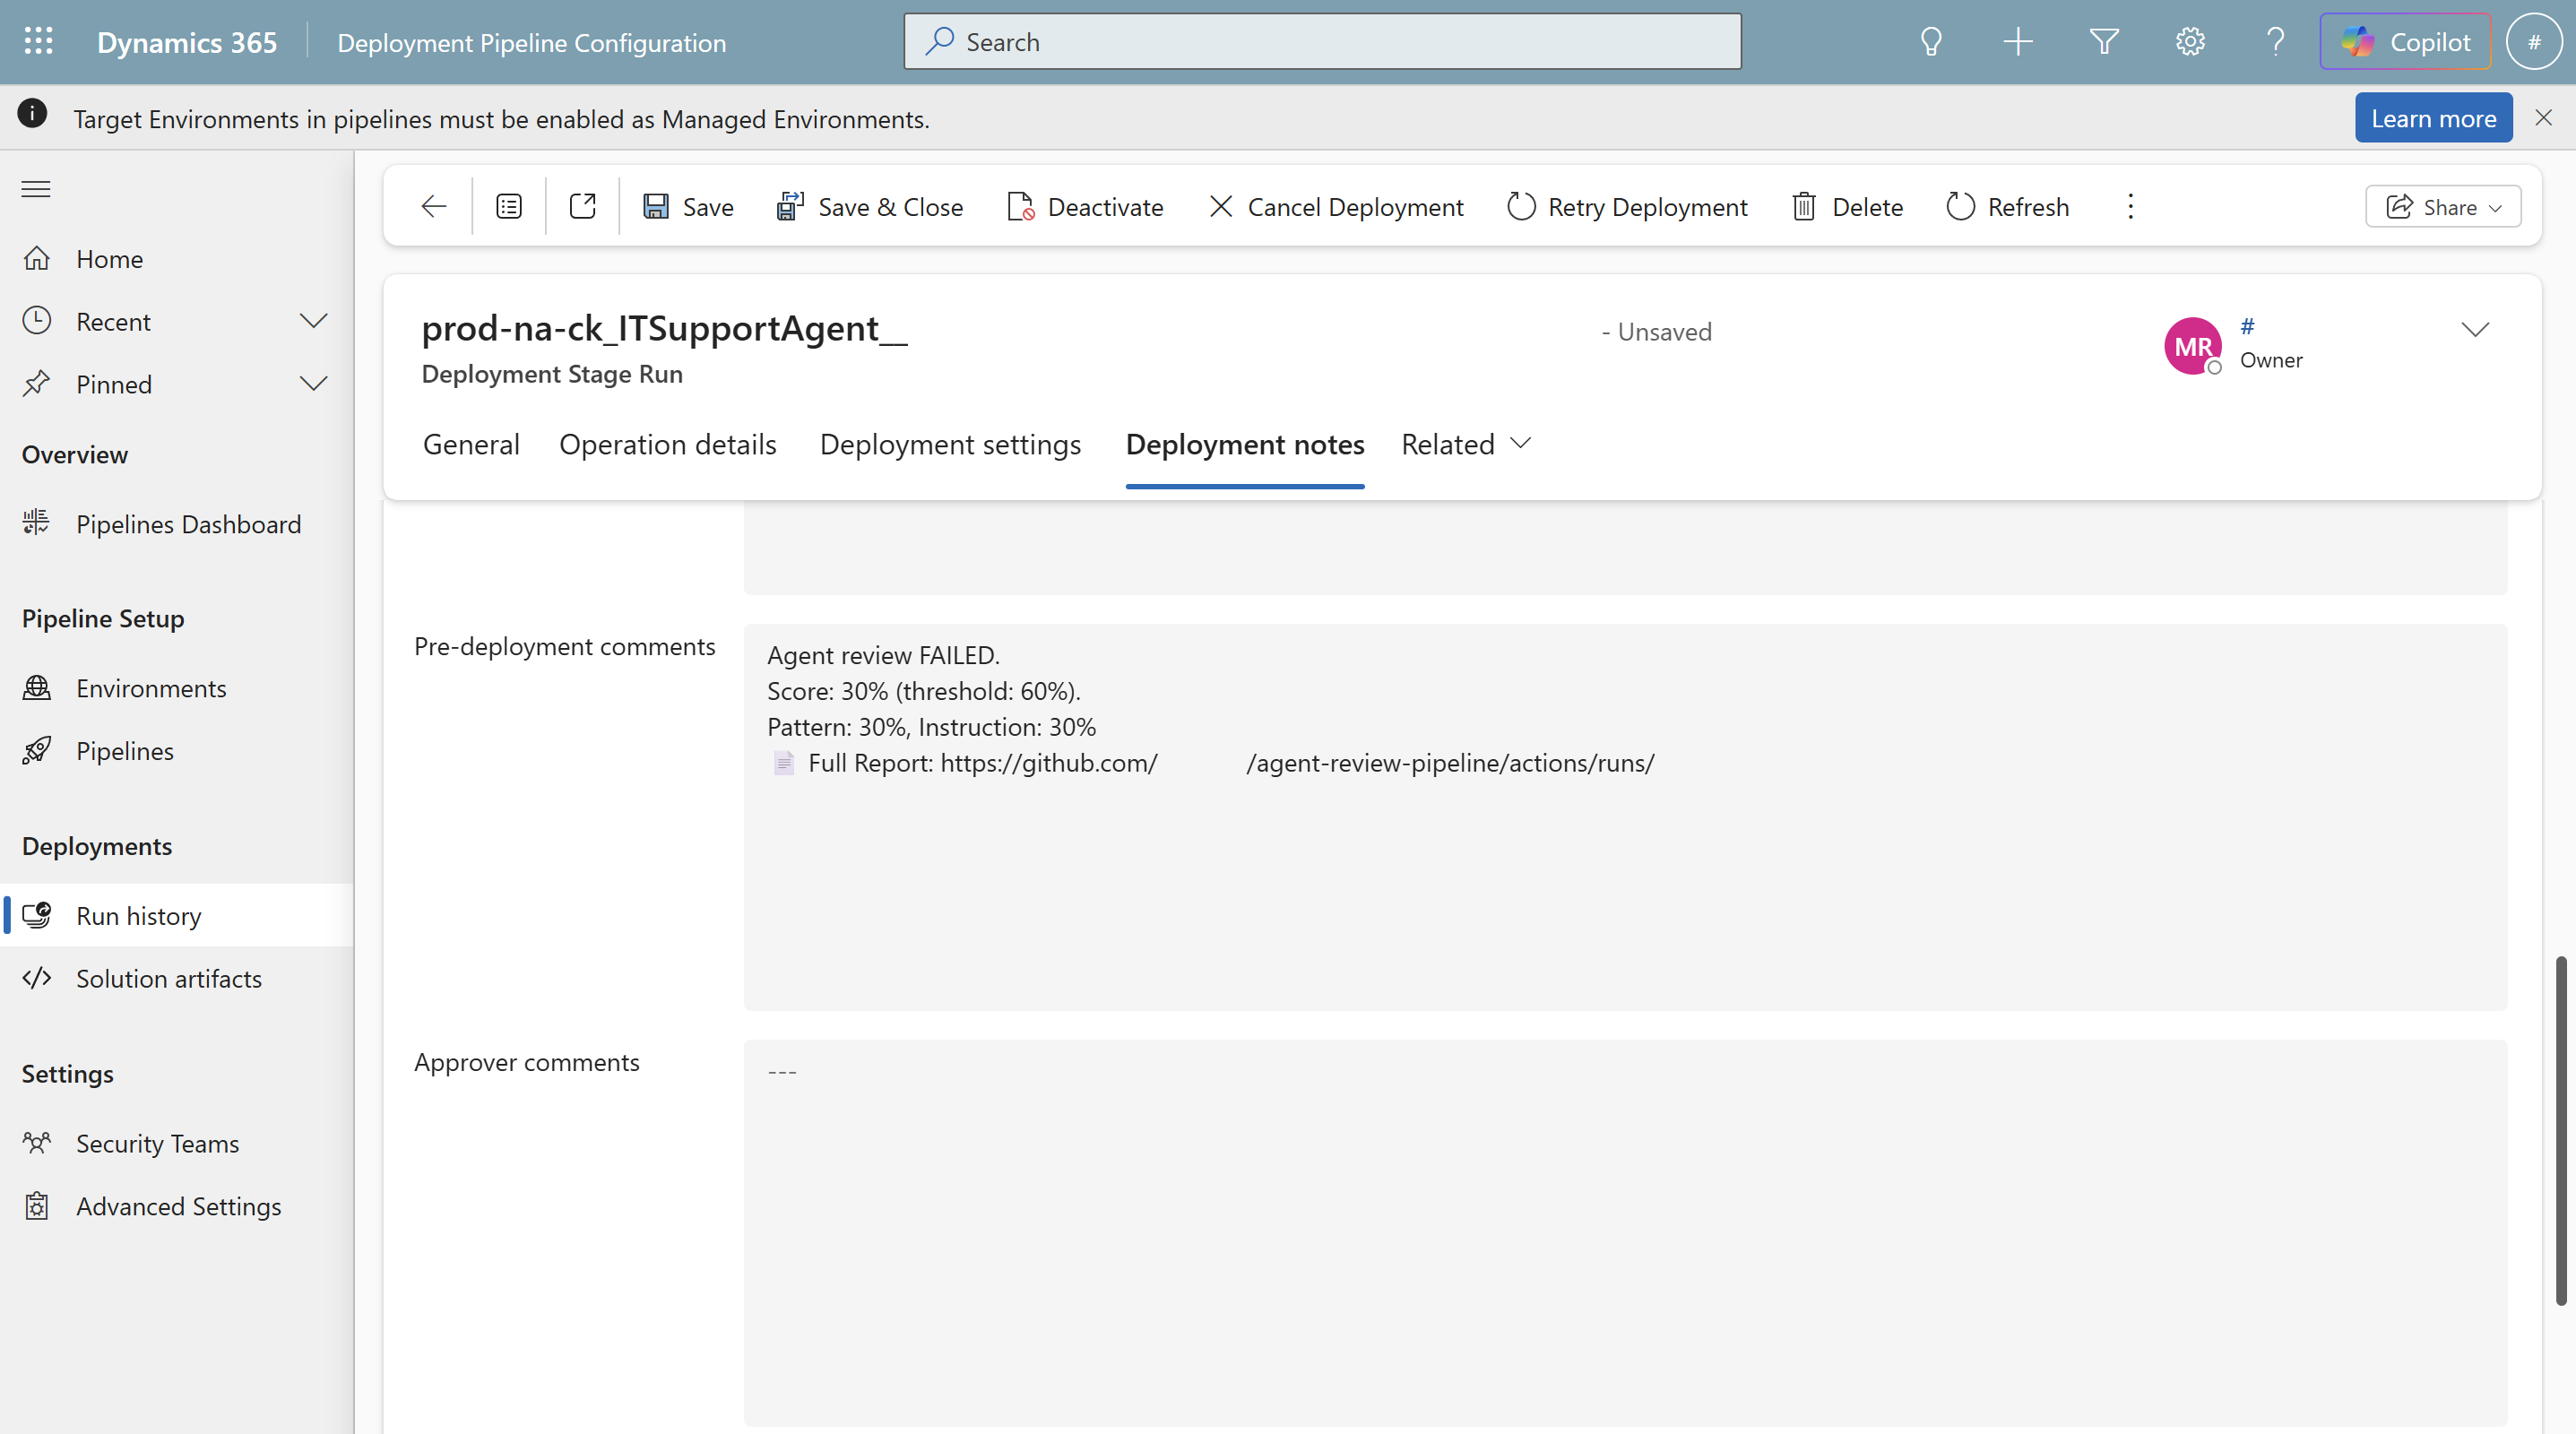Click the record title prod-na-ck_ITSupportAgent__

pyautogui.click(x=664, y=329)
